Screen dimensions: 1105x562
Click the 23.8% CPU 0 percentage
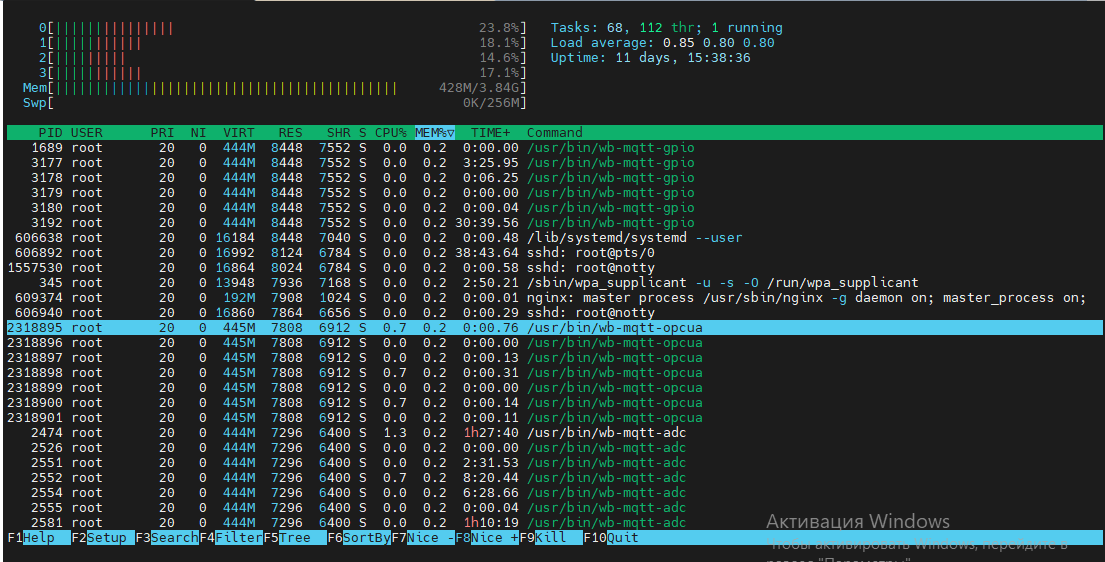499,28
